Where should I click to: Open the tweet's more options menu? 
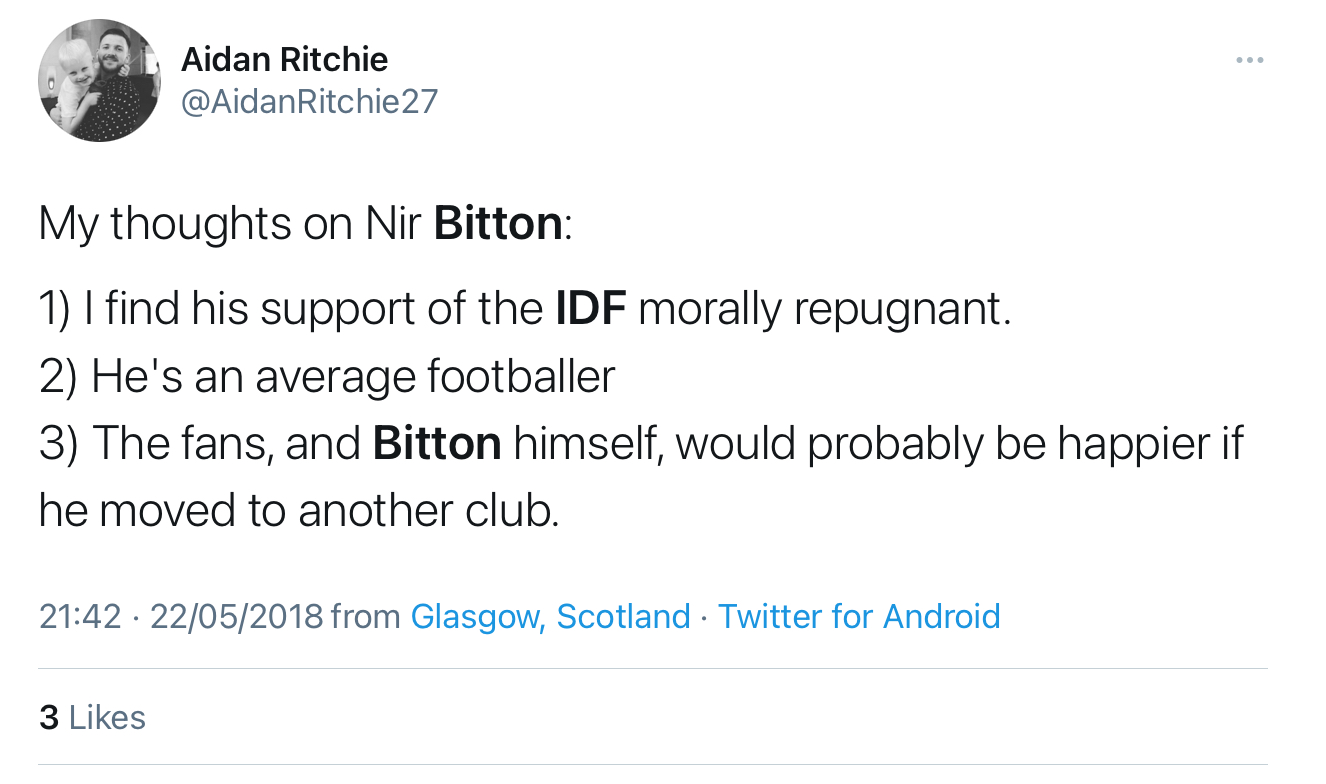[x=1249, y=61]
